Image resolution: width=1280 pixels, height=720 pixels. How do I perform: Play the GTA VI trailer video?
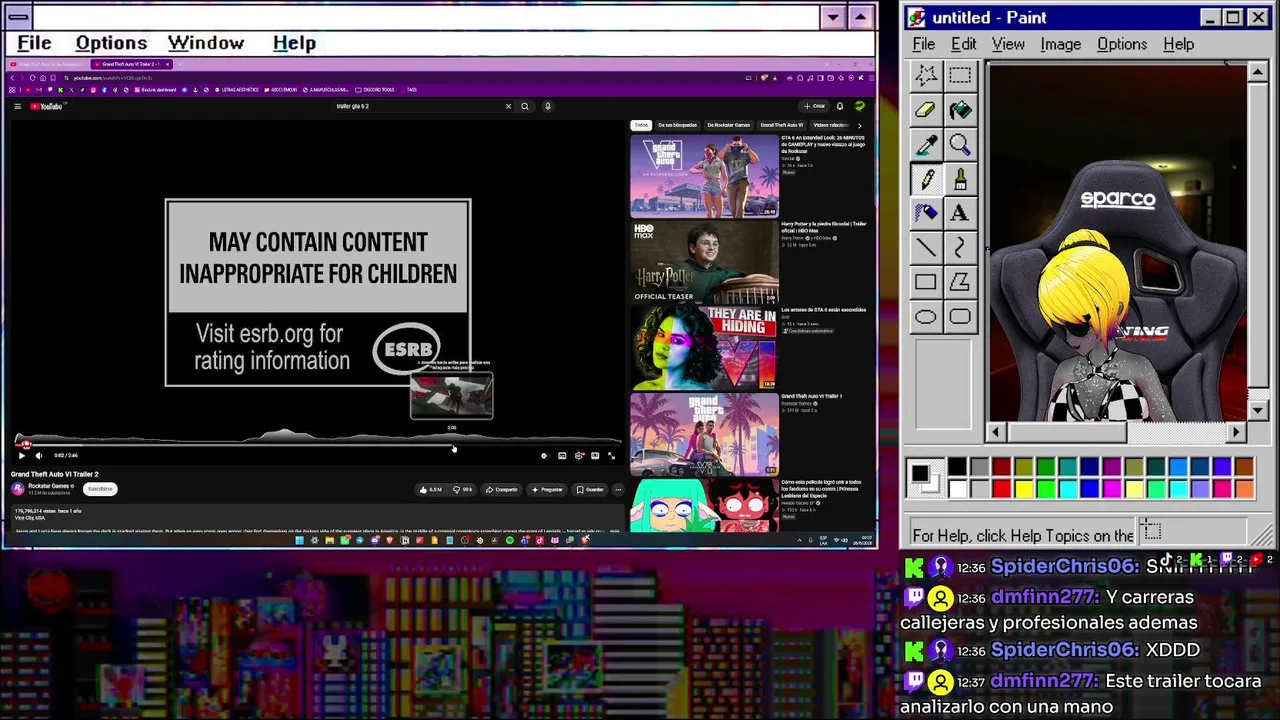[22, 456]
